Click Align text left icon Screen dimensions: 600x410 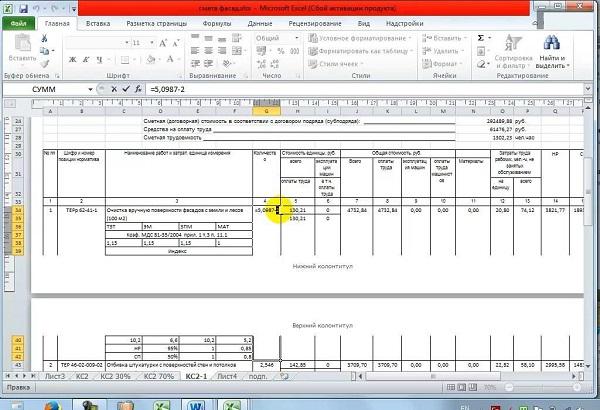[195, 51]
